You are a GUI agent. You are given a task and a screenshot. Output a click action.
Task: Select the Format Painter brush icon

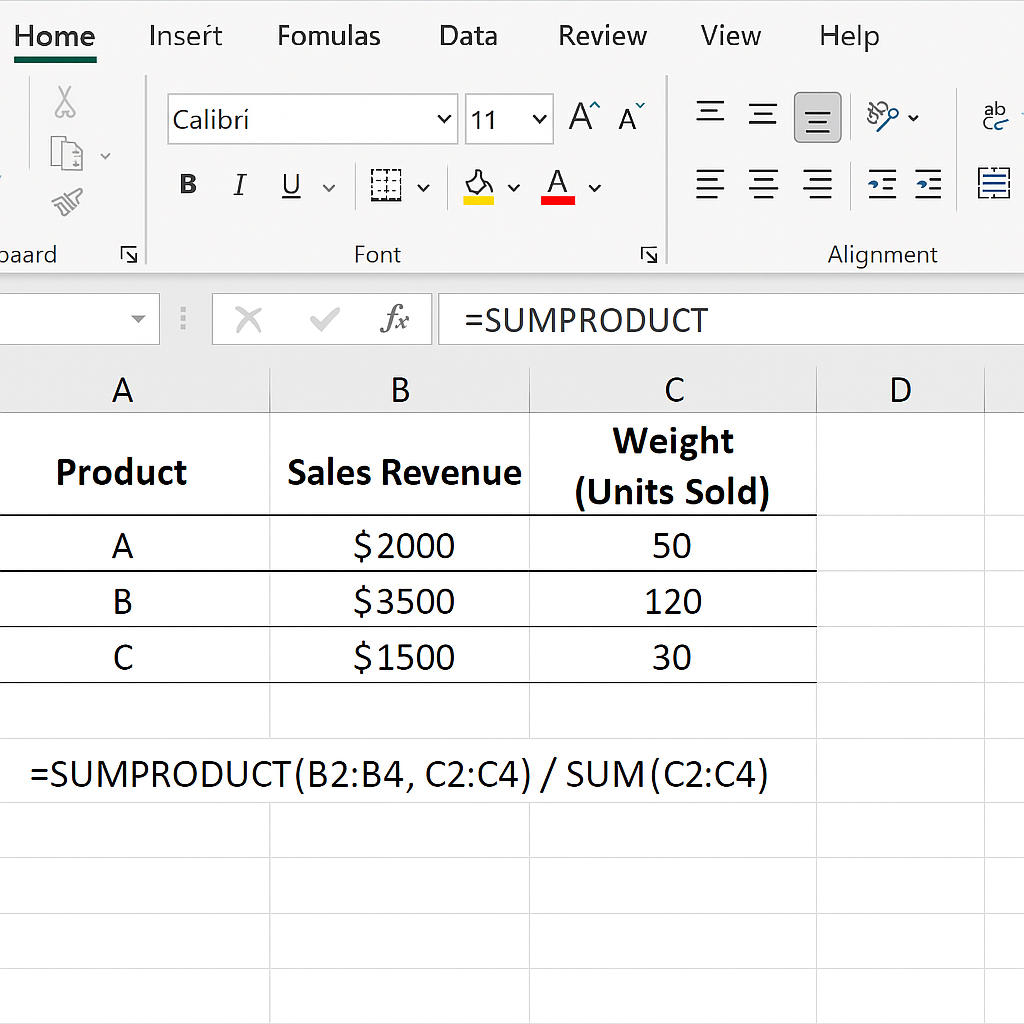(x=67, y=202)
